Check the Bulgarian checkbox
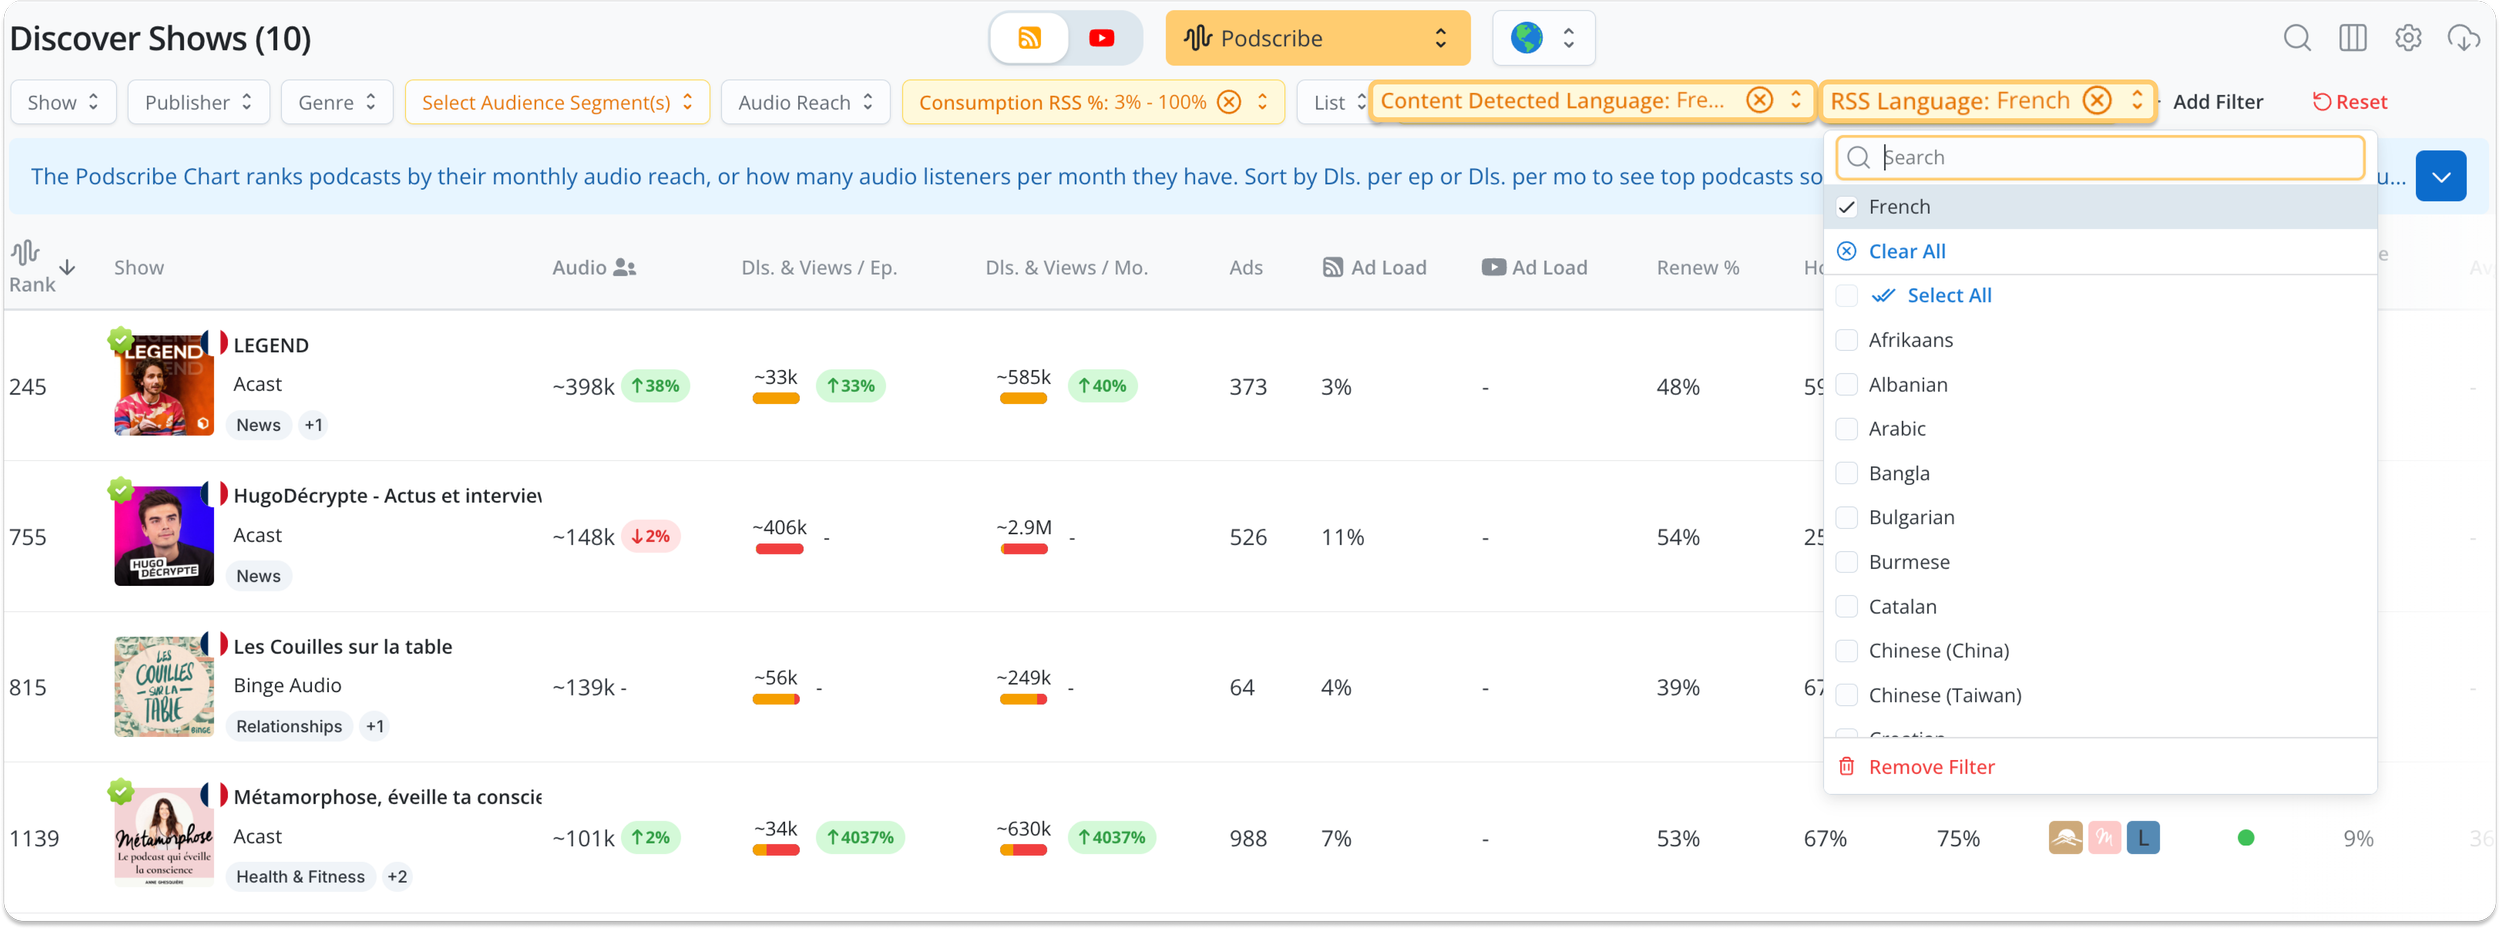Viewport: 2500px width, 929px height. 1847,517
